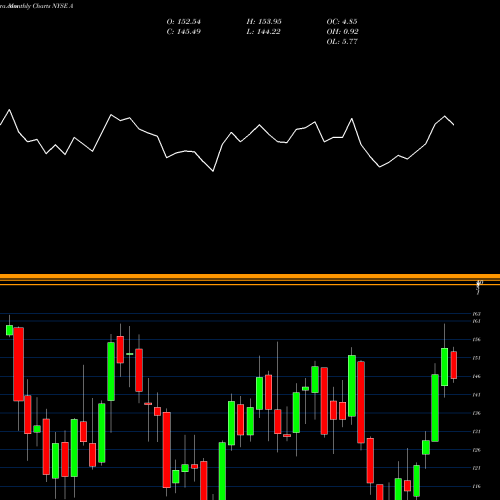
Task: Select the first green candlestick on the chart
Action: click(x=10, y=330)
